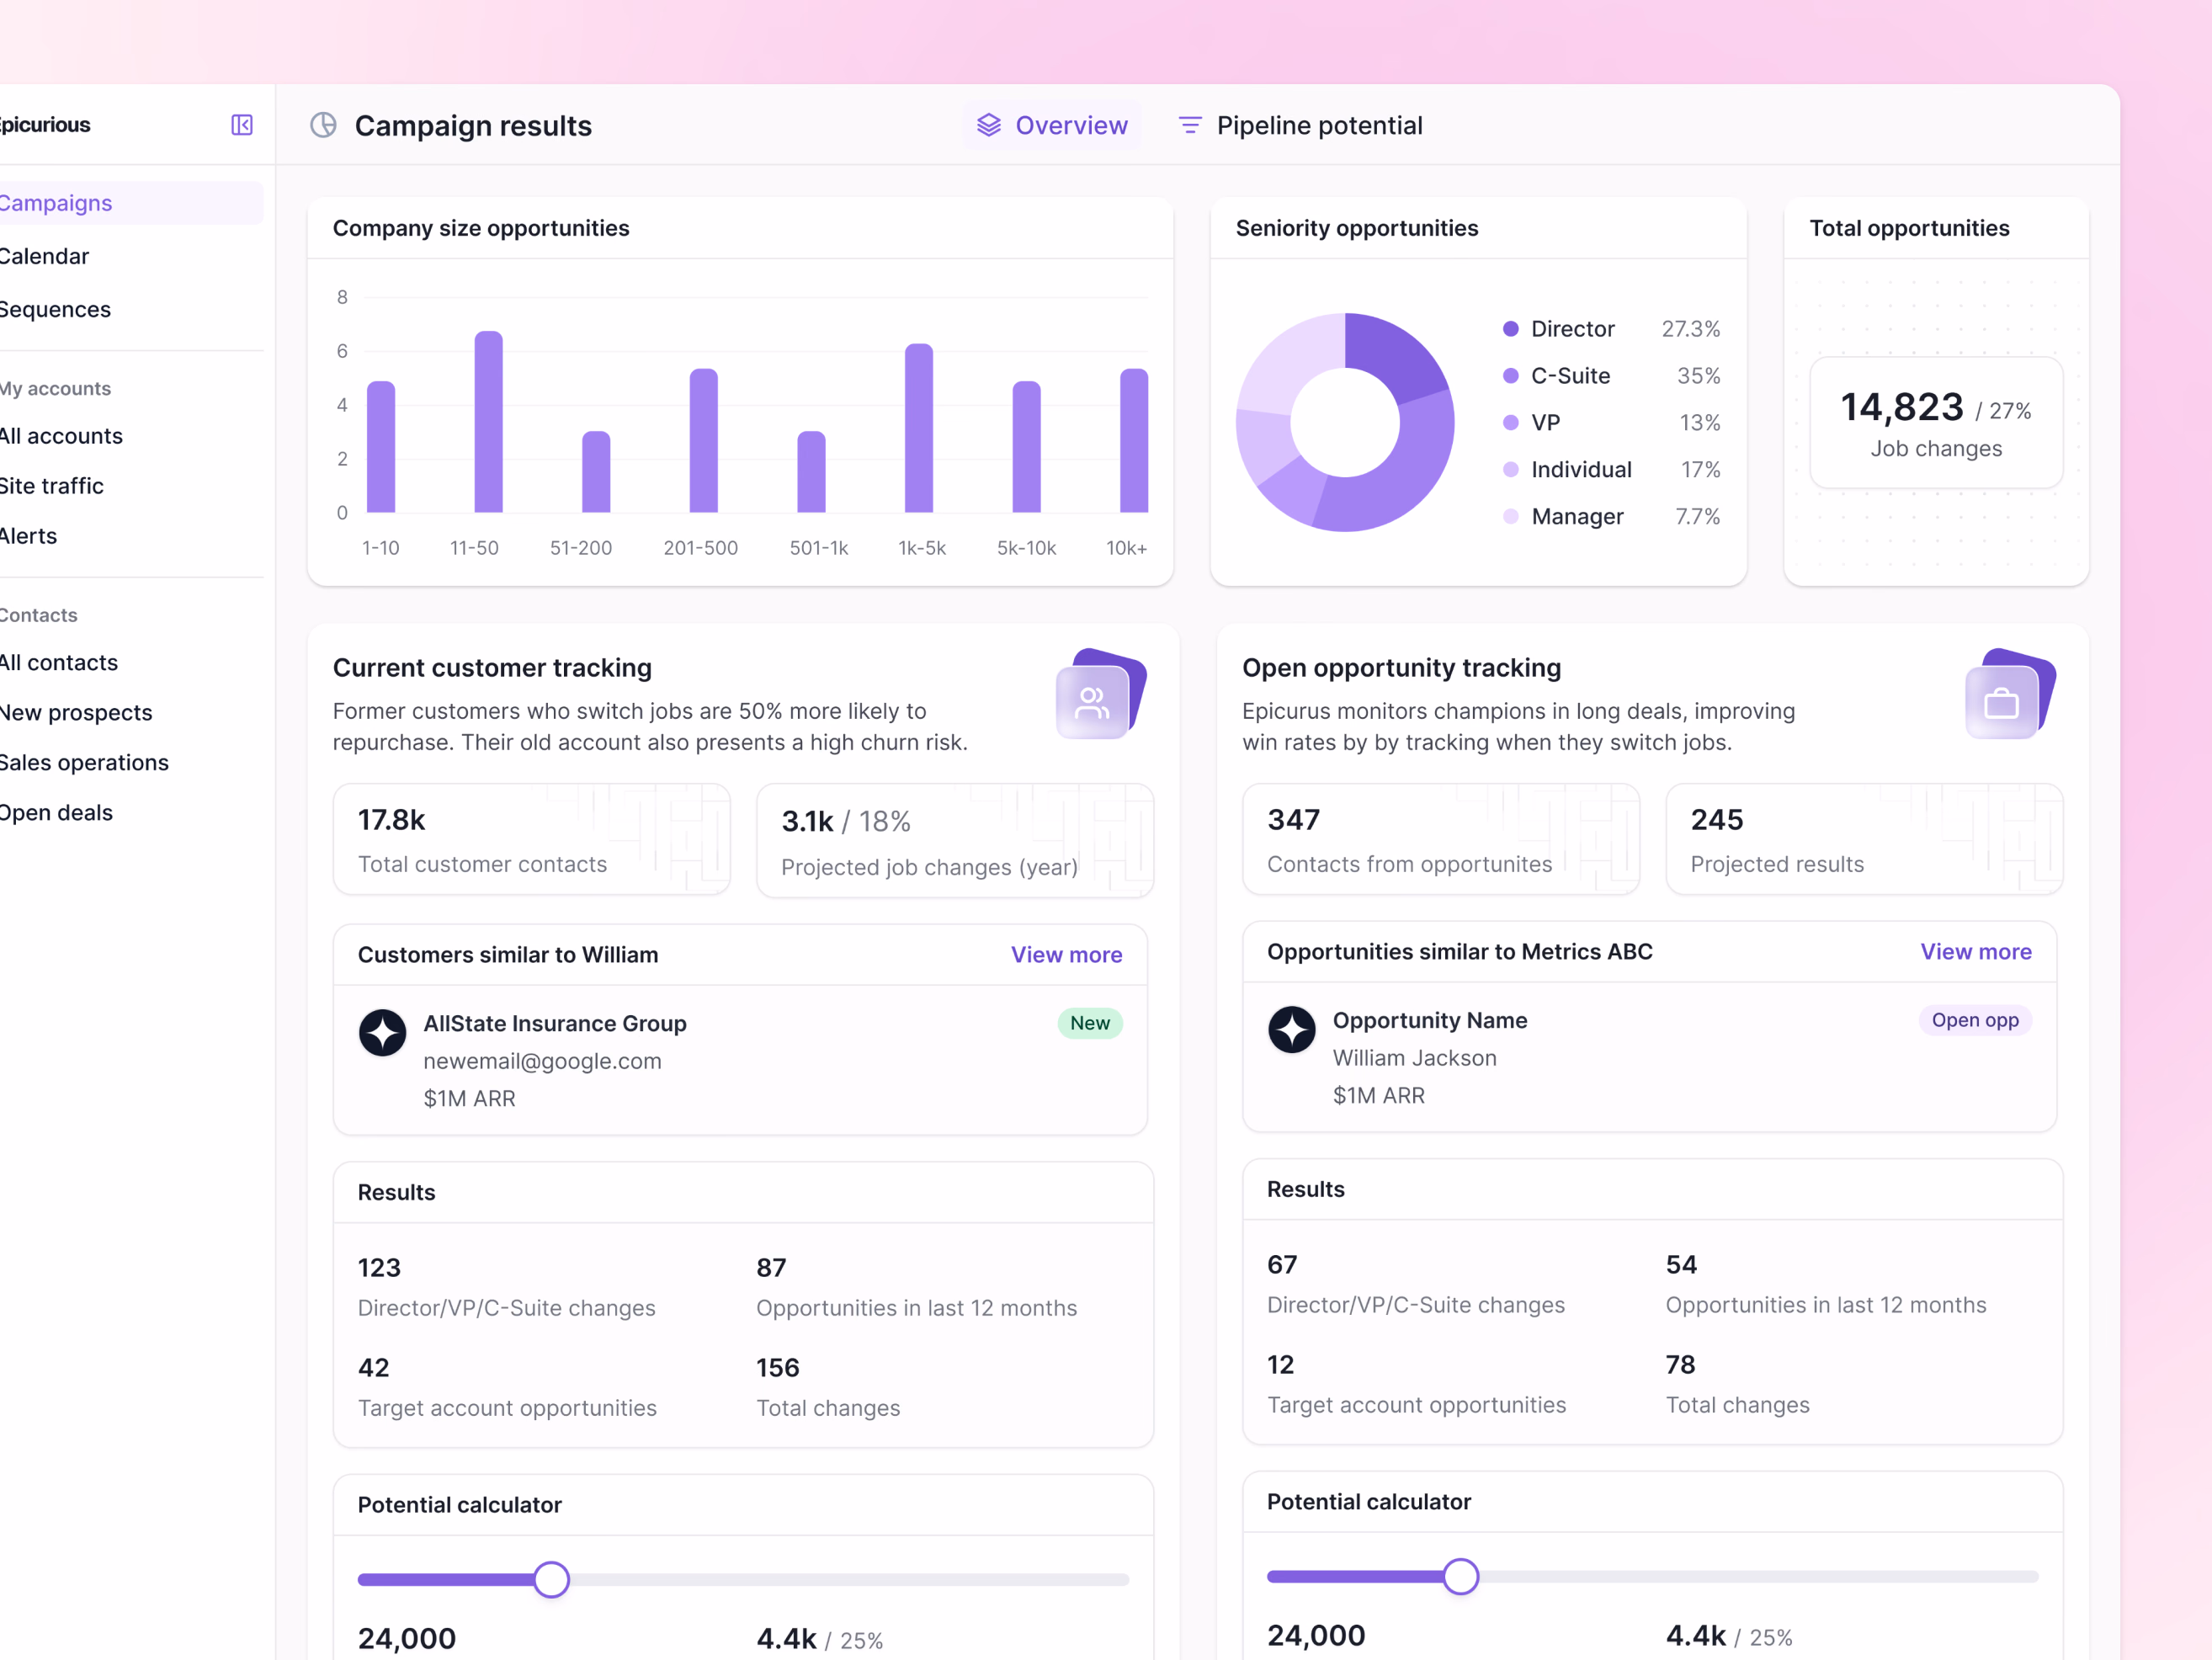Click the 11-50 bar in the chart
This screenshot has height=1660, width=2212.
[488, 422]
